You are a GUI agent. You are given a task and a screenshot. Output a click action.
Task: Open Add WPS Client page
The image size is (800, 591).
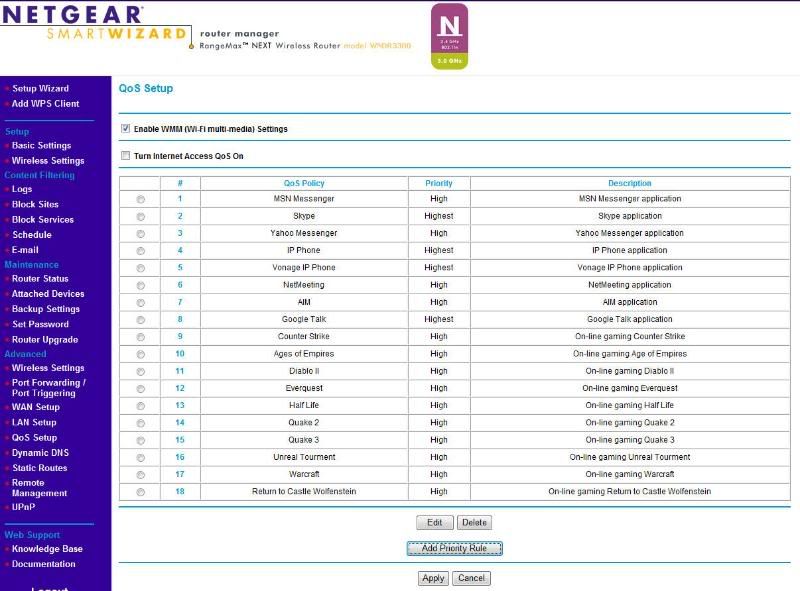(45, 104)
